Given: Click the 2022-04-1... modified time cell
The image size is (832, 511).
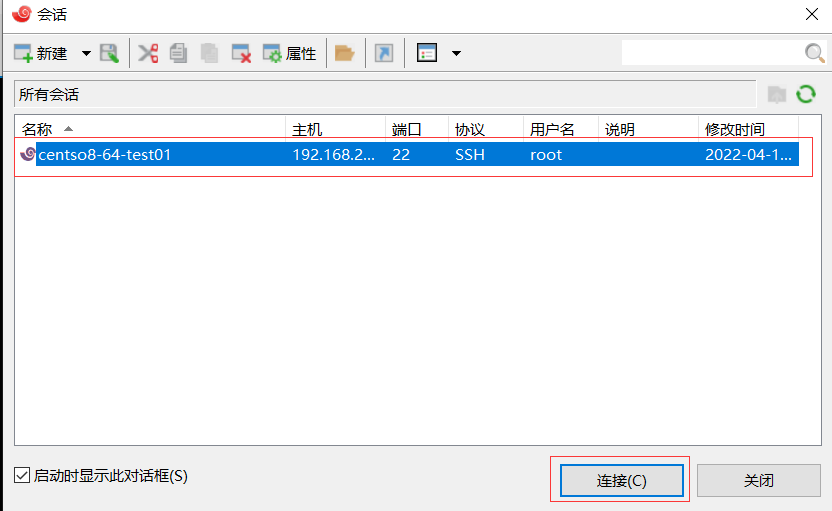Looking at the screenshot, I should point(748,154).
